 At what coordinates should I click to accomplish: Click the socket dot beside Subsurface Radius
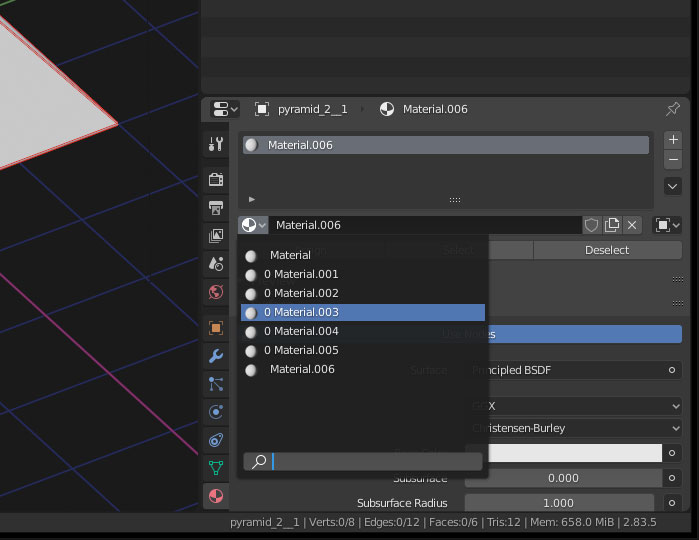click(672, 503)
